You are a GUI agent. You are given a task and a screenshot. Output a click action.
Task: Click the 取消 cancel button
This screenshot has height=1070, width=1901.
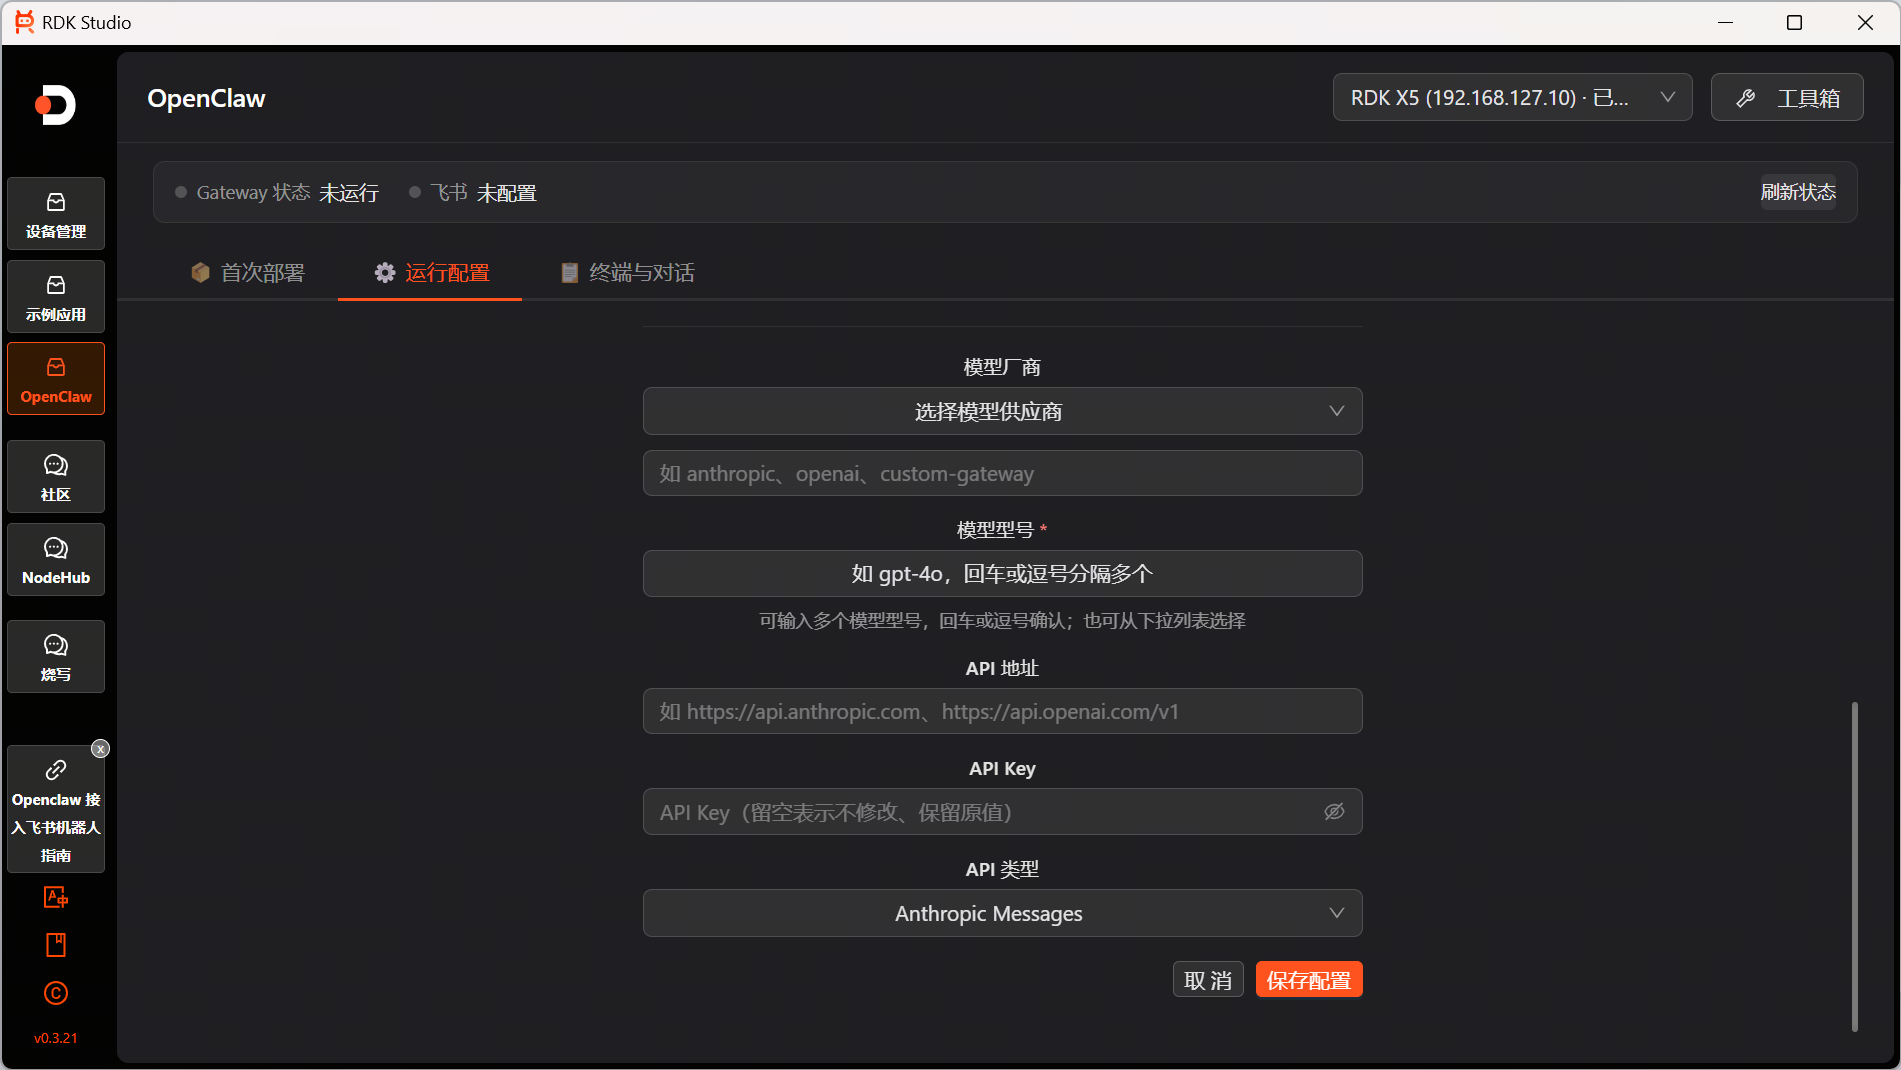pos(1208,980)
